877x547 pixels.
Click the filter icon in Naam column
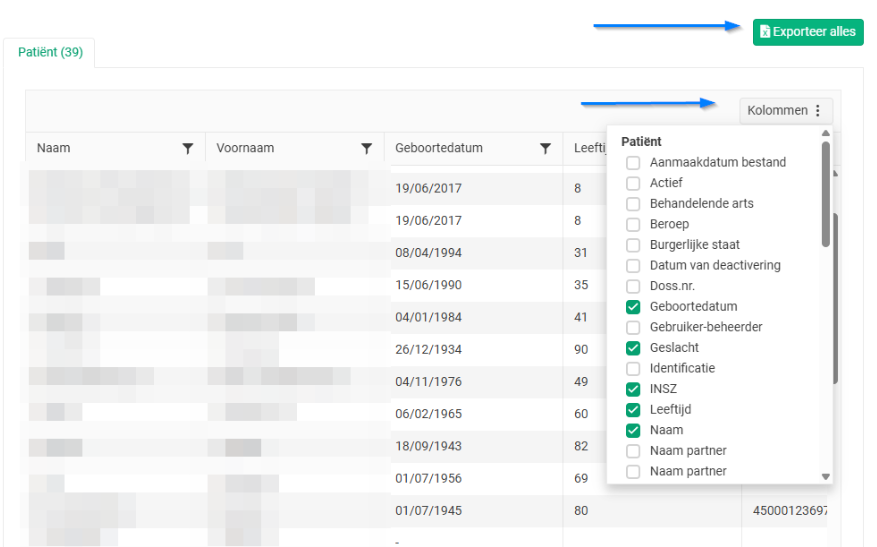point(187,149)
